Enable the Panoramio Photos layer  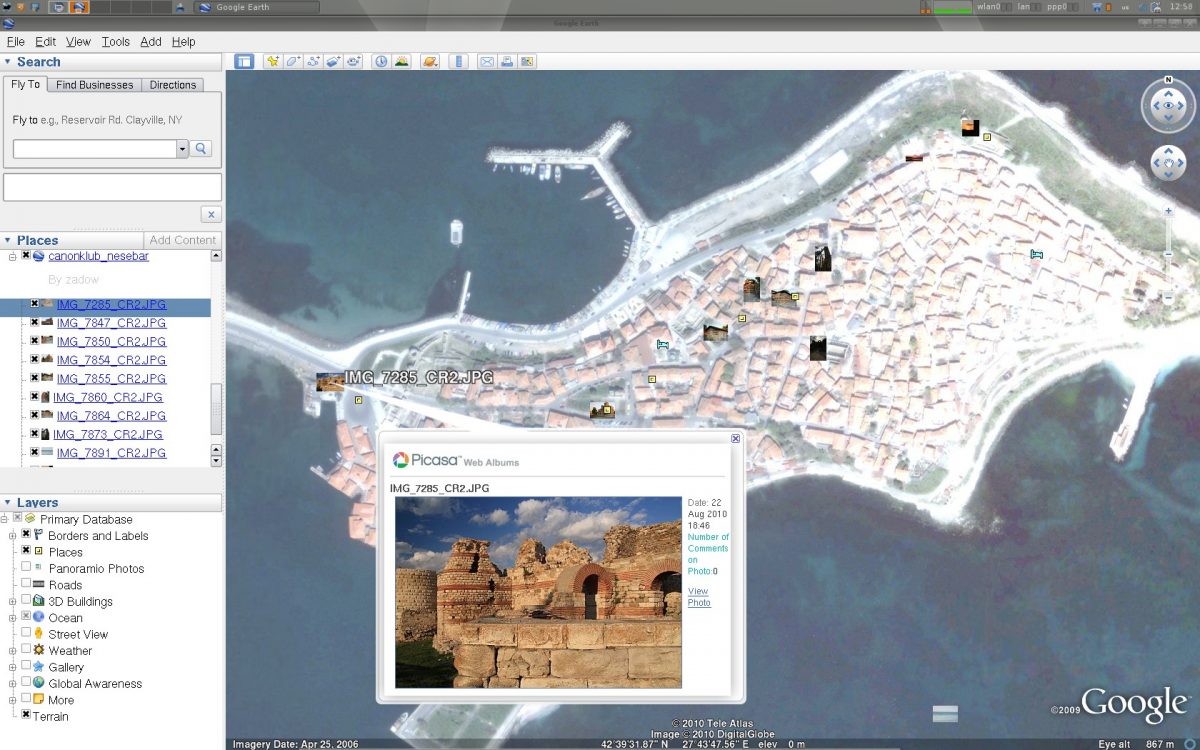[26, 568]
